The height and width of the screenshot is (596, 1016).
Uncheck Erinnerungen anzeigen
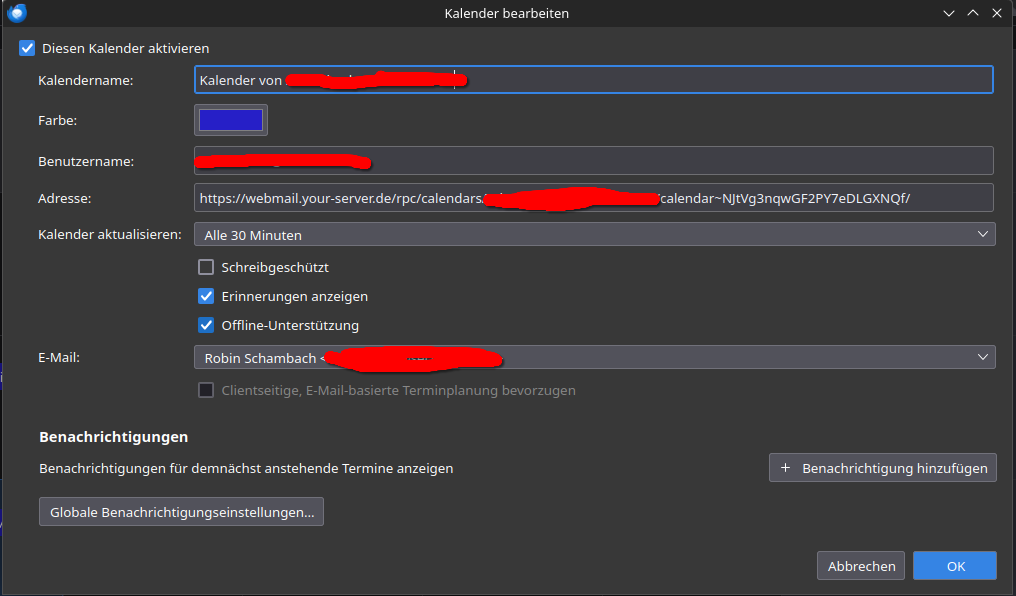click(x=206, y=296)
